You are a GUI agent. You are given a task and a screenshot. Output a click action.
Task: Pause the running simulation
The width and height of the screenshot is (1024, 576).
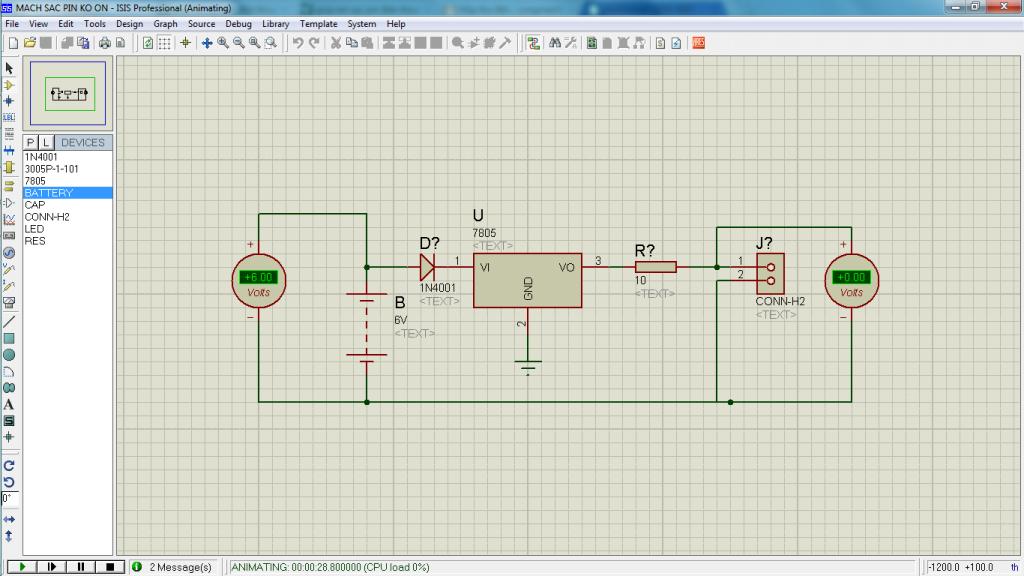(x=80, y=567)
